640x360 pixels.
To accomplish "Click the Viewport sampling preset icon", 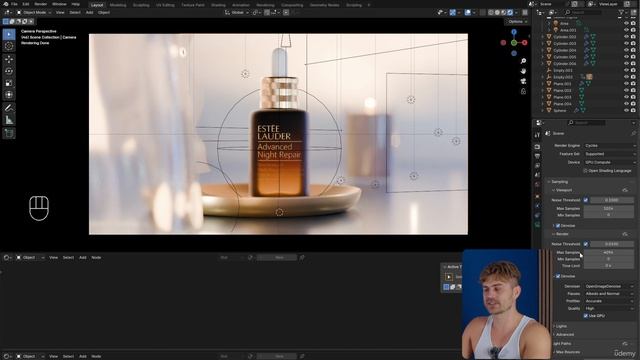I will [625, 190].
